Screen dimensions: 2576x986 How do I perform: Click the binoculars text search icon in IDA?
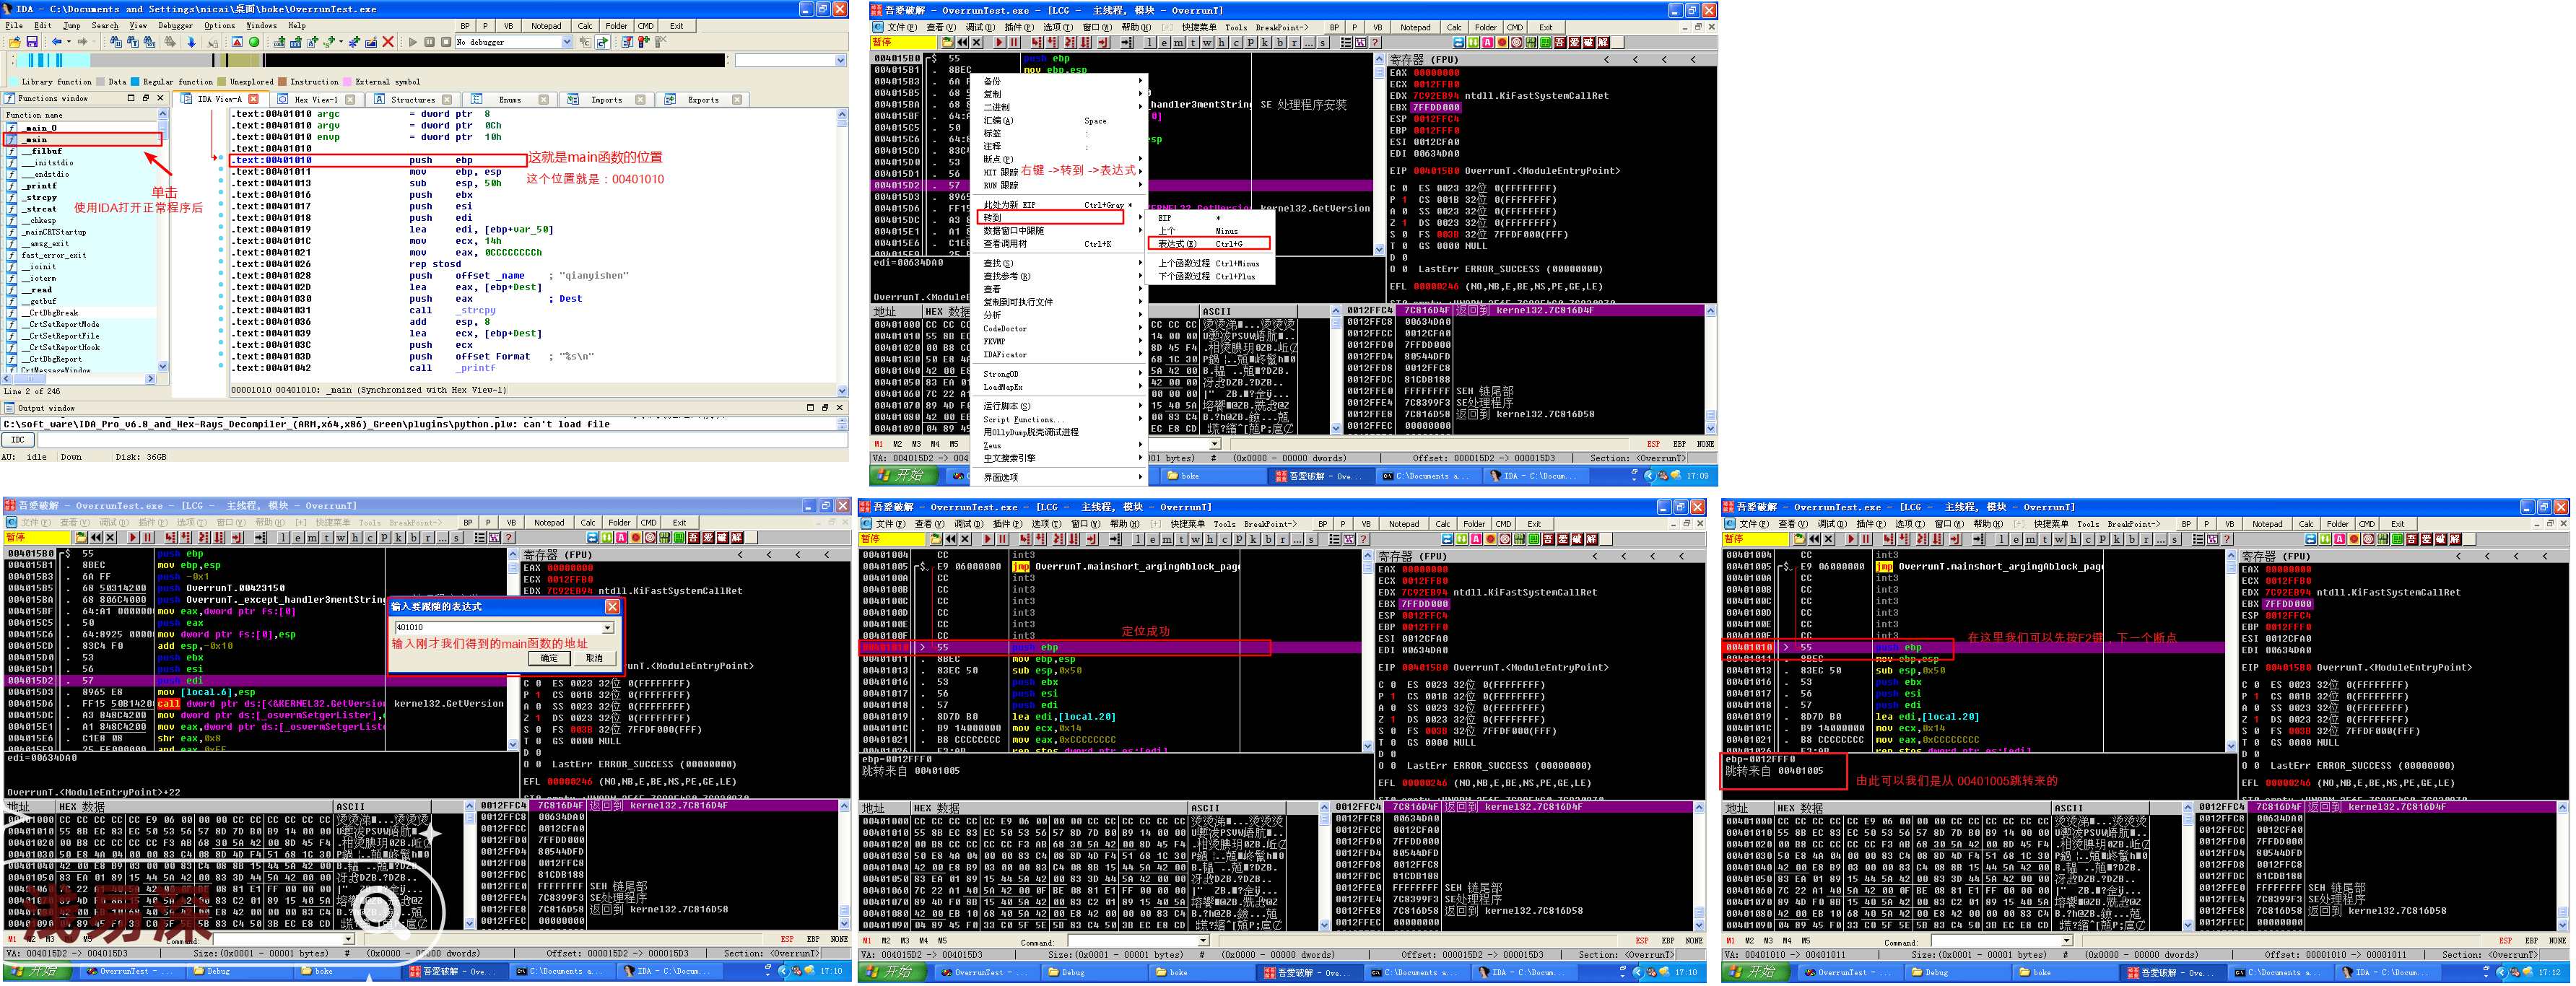(132, 42)
